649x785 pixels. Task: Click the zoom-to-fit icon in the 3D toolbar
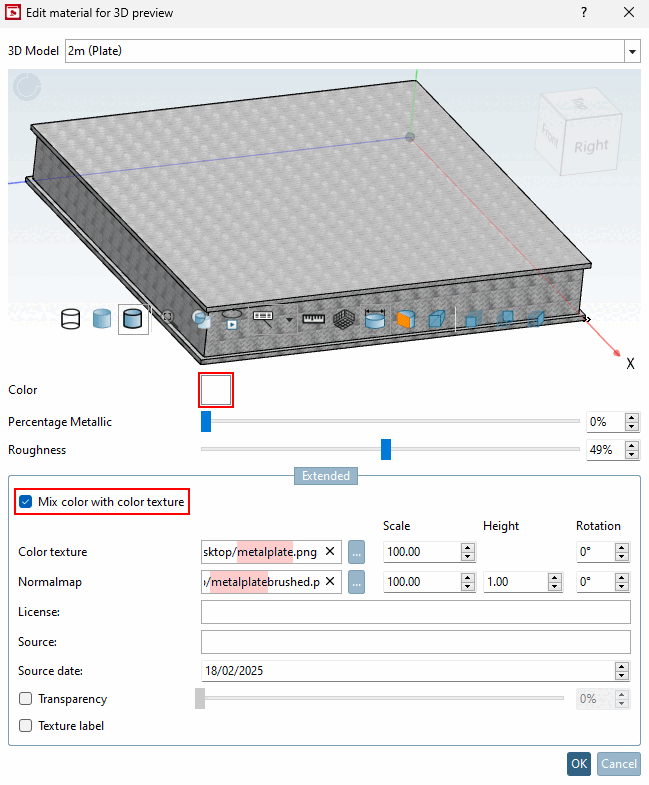168,316
